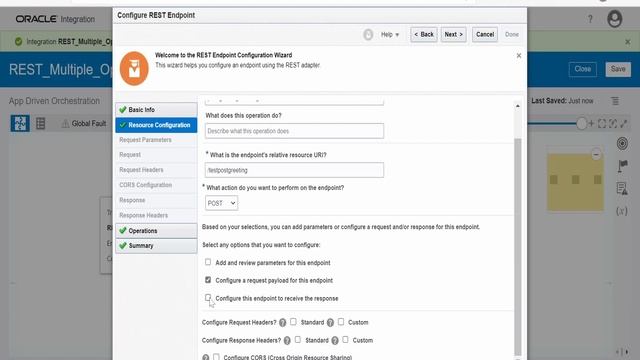The height and width of the screenshot is (360, 640).
Task: Click the Next button
Action: 453,35
